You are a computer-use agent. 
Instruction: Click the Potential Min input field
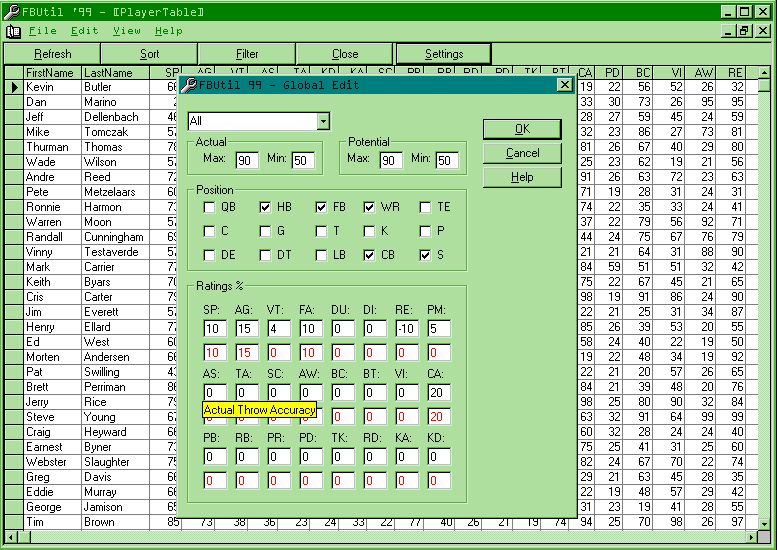447,160
